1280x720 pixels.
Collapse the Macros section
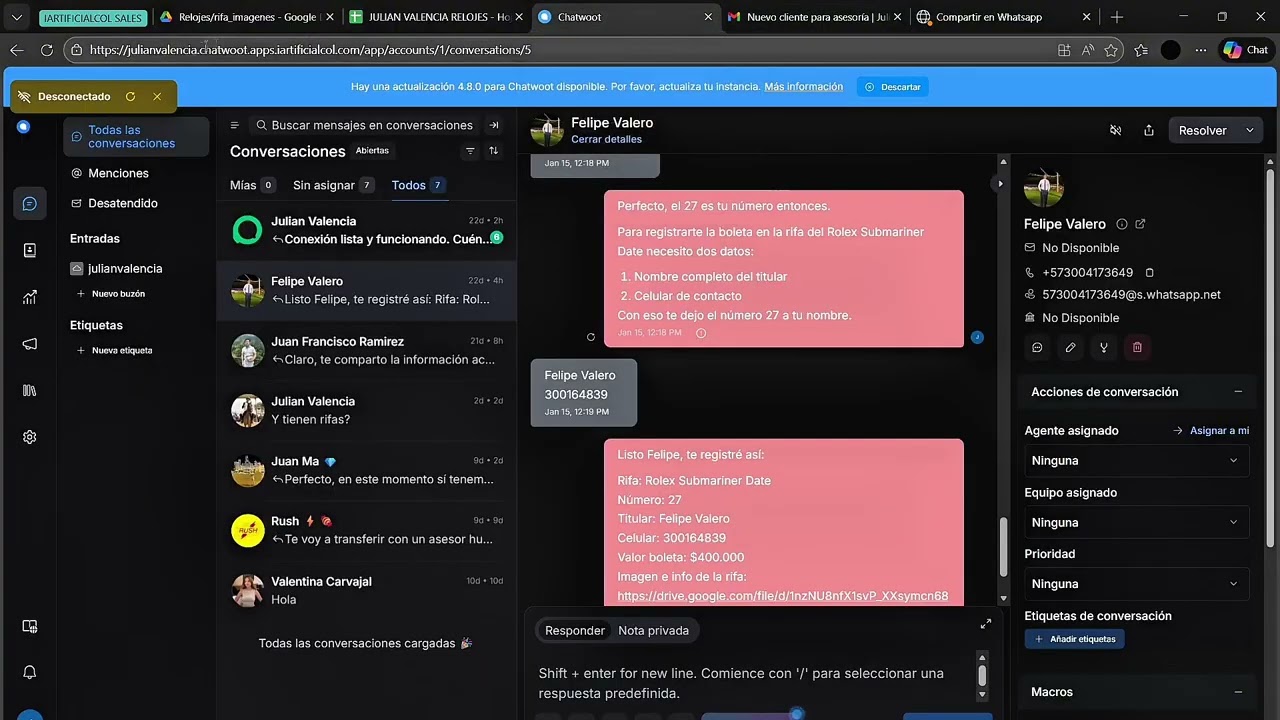pos(1238,692)
